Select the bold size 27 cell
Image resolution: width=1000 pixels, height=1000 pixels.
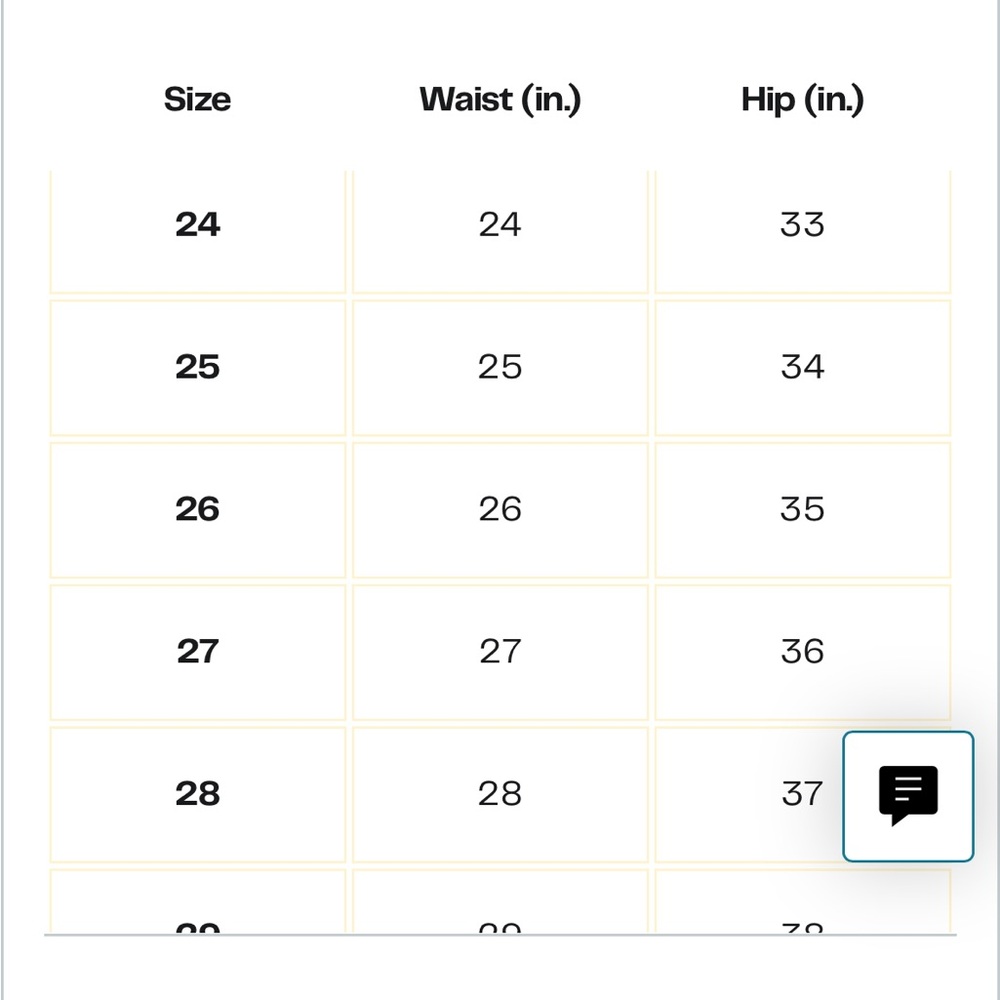pos(198,652)
